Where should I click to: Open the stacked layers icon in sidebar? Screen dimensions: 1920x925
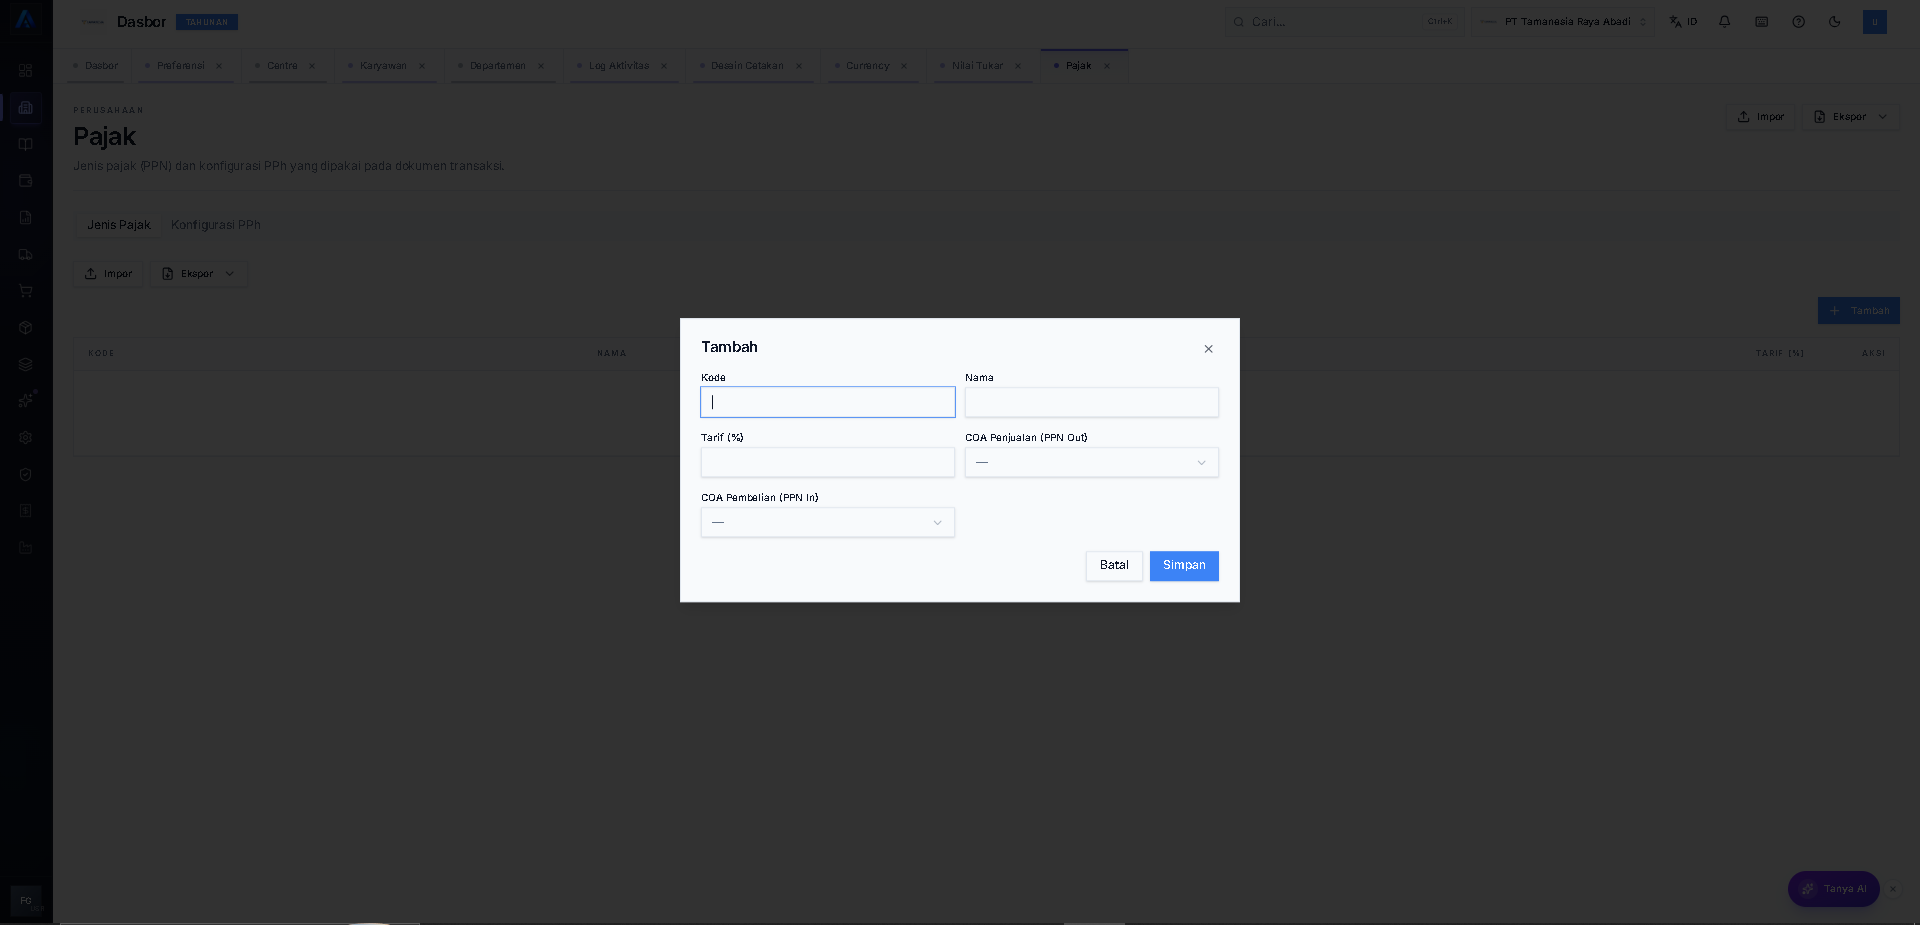tap(26, 364)
